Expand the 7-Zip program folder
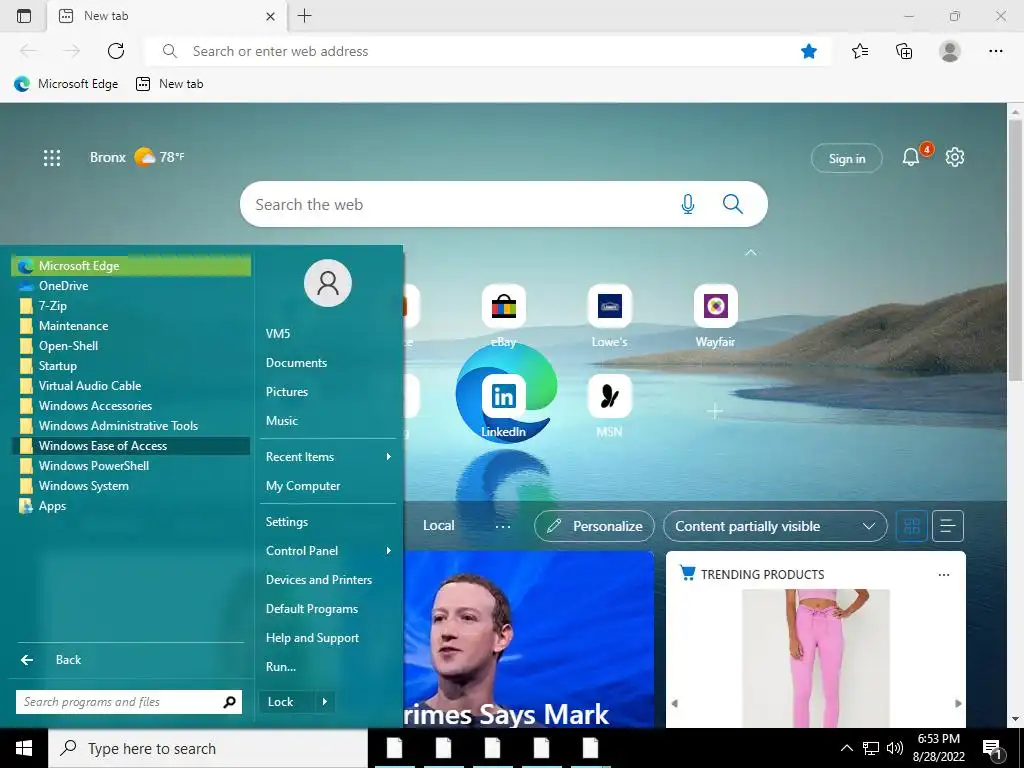Screen dimensions: 1024x768 click(x=131, y=306)
